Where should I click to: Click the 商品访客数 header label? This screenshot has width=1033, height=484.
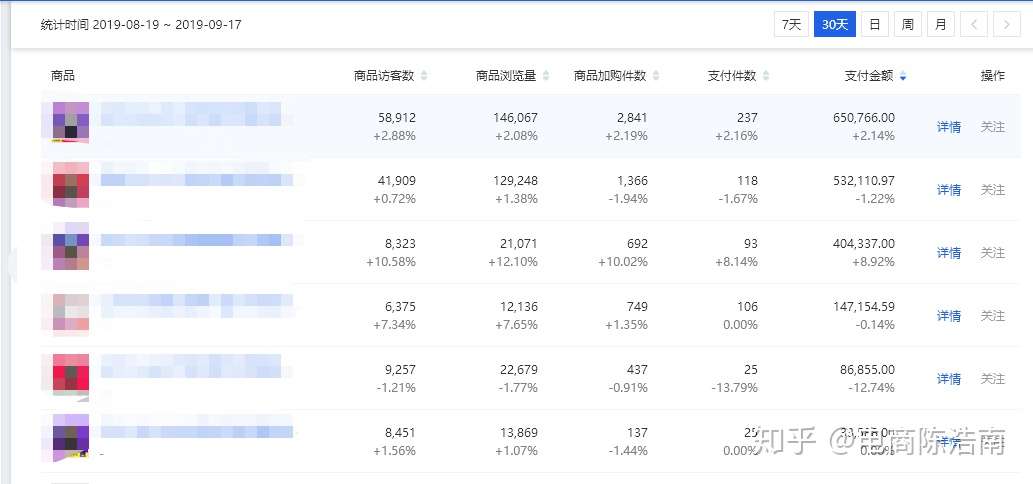pyautogui.click(x=384, y=76)
